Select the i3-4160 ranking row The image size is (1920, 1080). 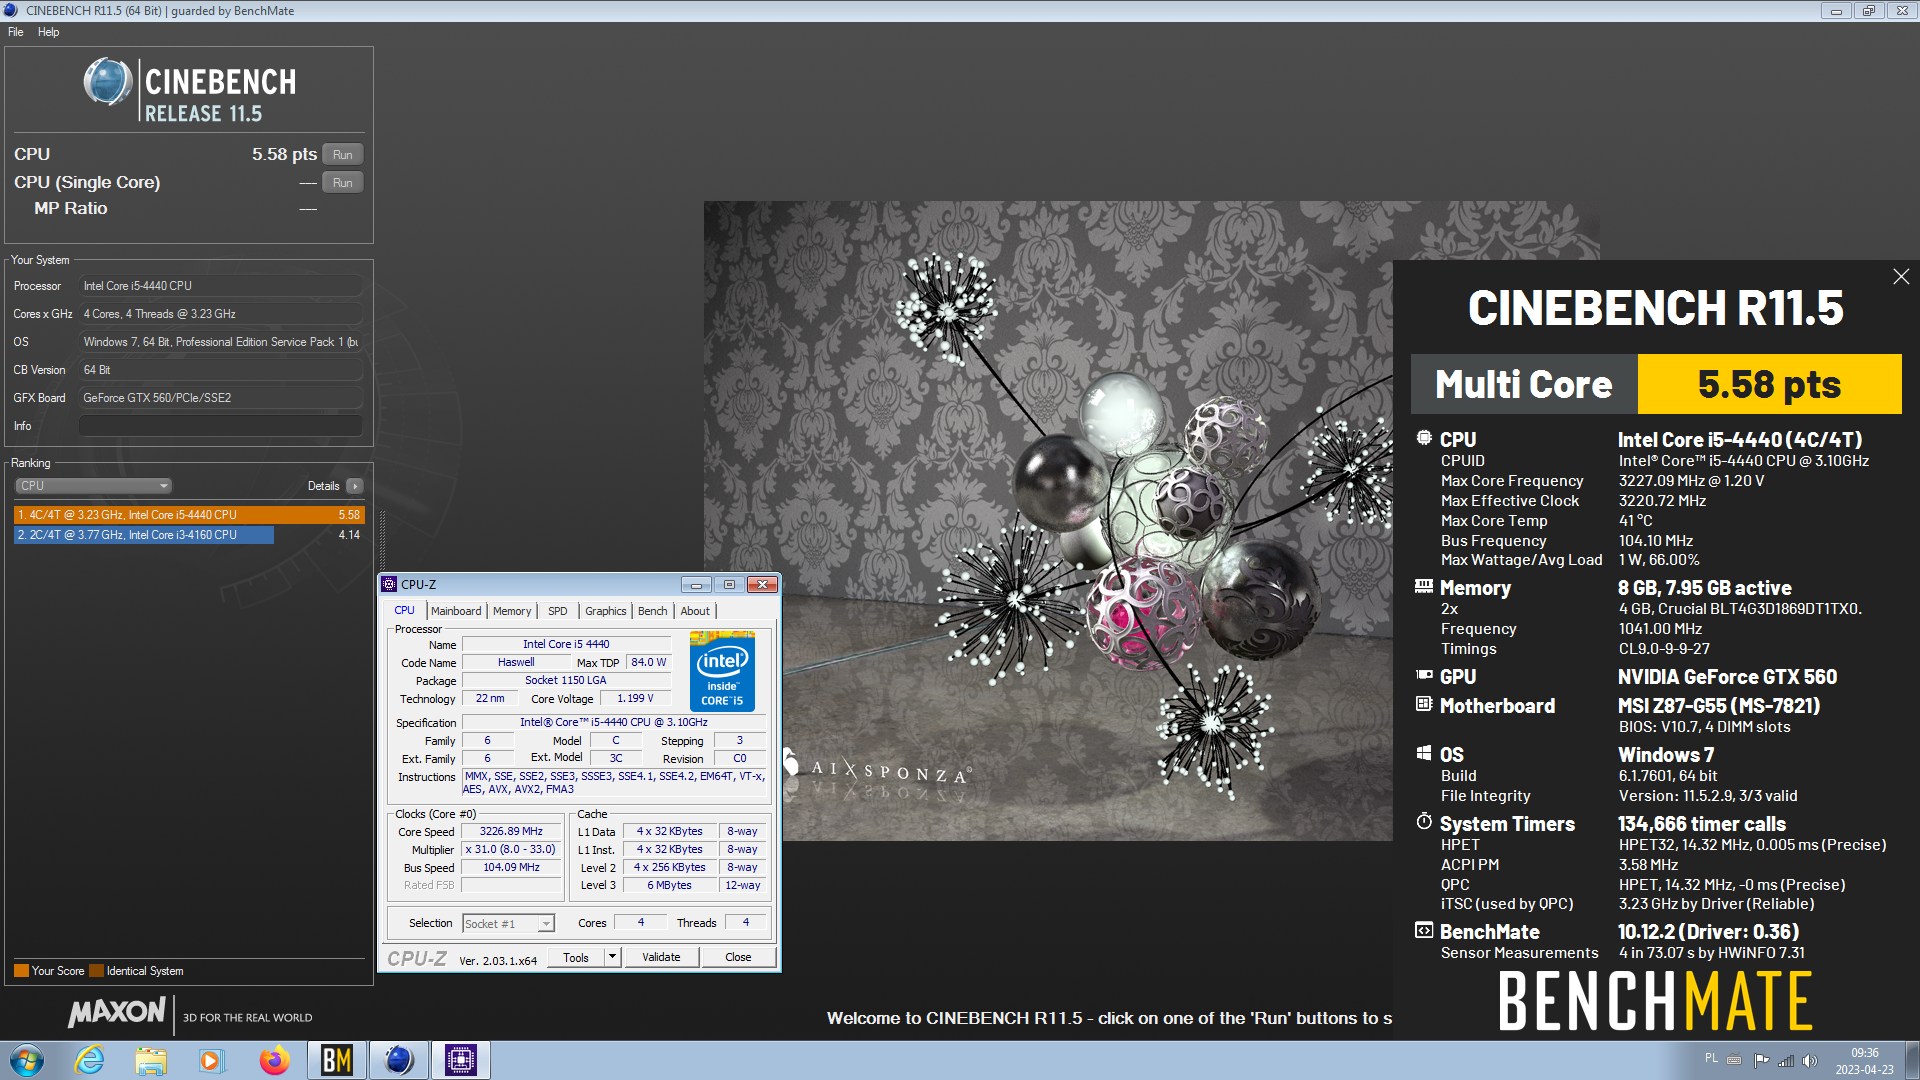pos(189,535)
